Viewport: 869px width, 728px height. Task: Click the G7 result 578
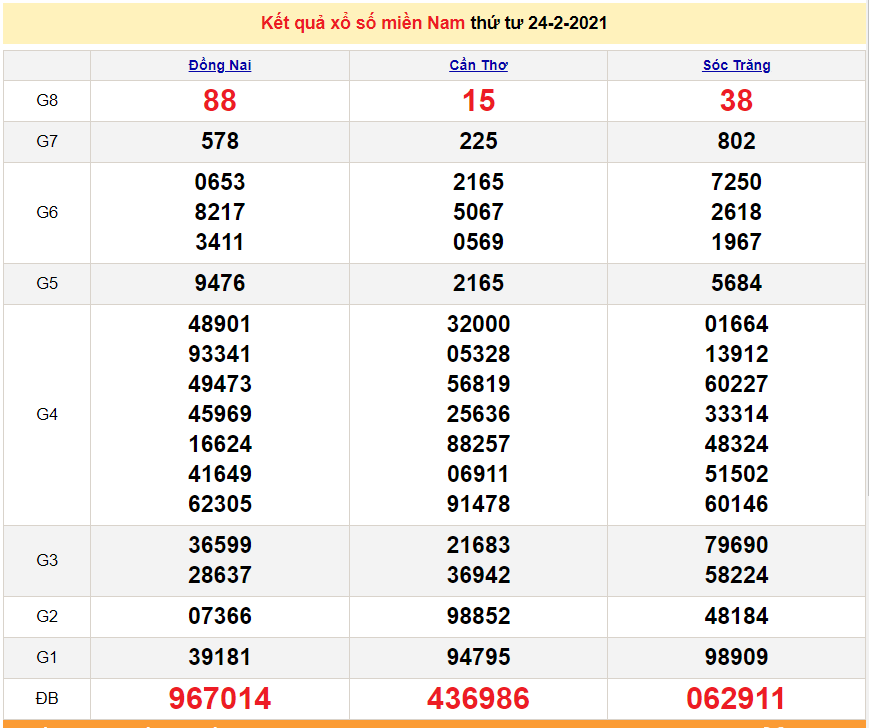tap(219, 141)
